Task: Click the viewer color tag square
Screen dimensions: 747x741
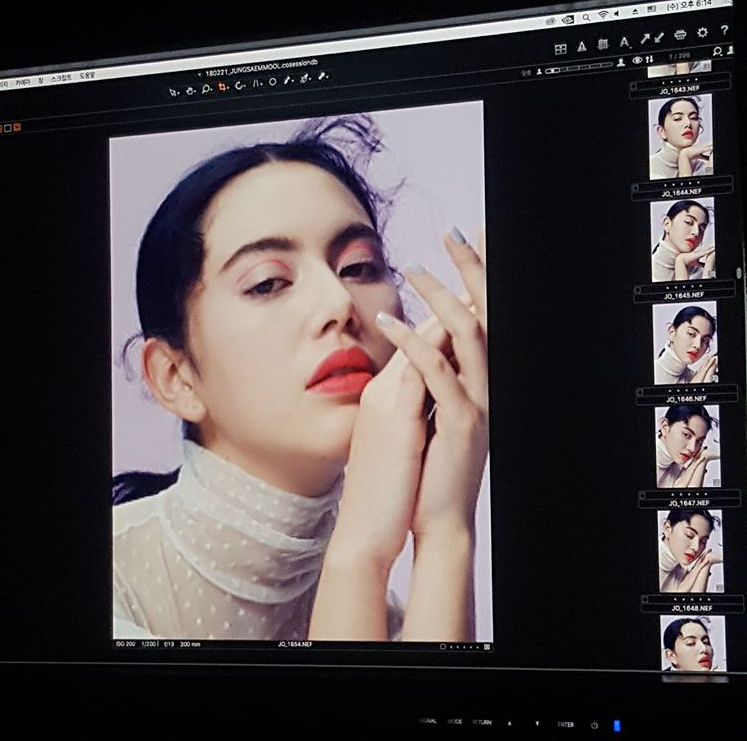Action: pos(443,647)
